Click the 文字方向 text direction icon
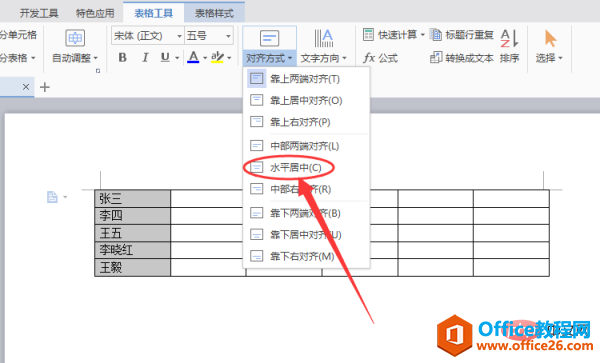 coord(324,38)
